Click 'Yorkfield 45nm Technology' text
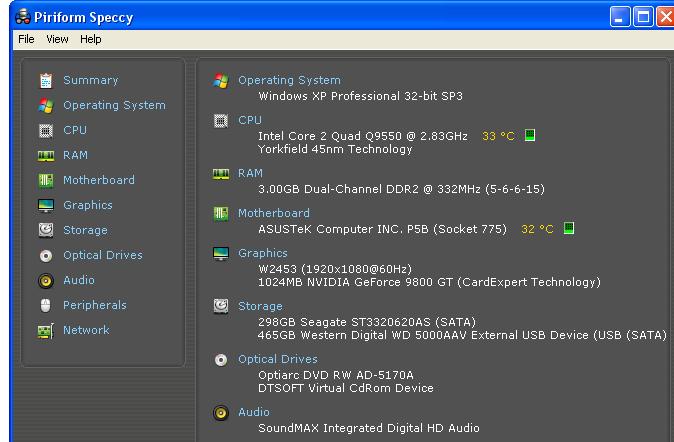The width and height of the screenshot is (674, 442). 335,149
